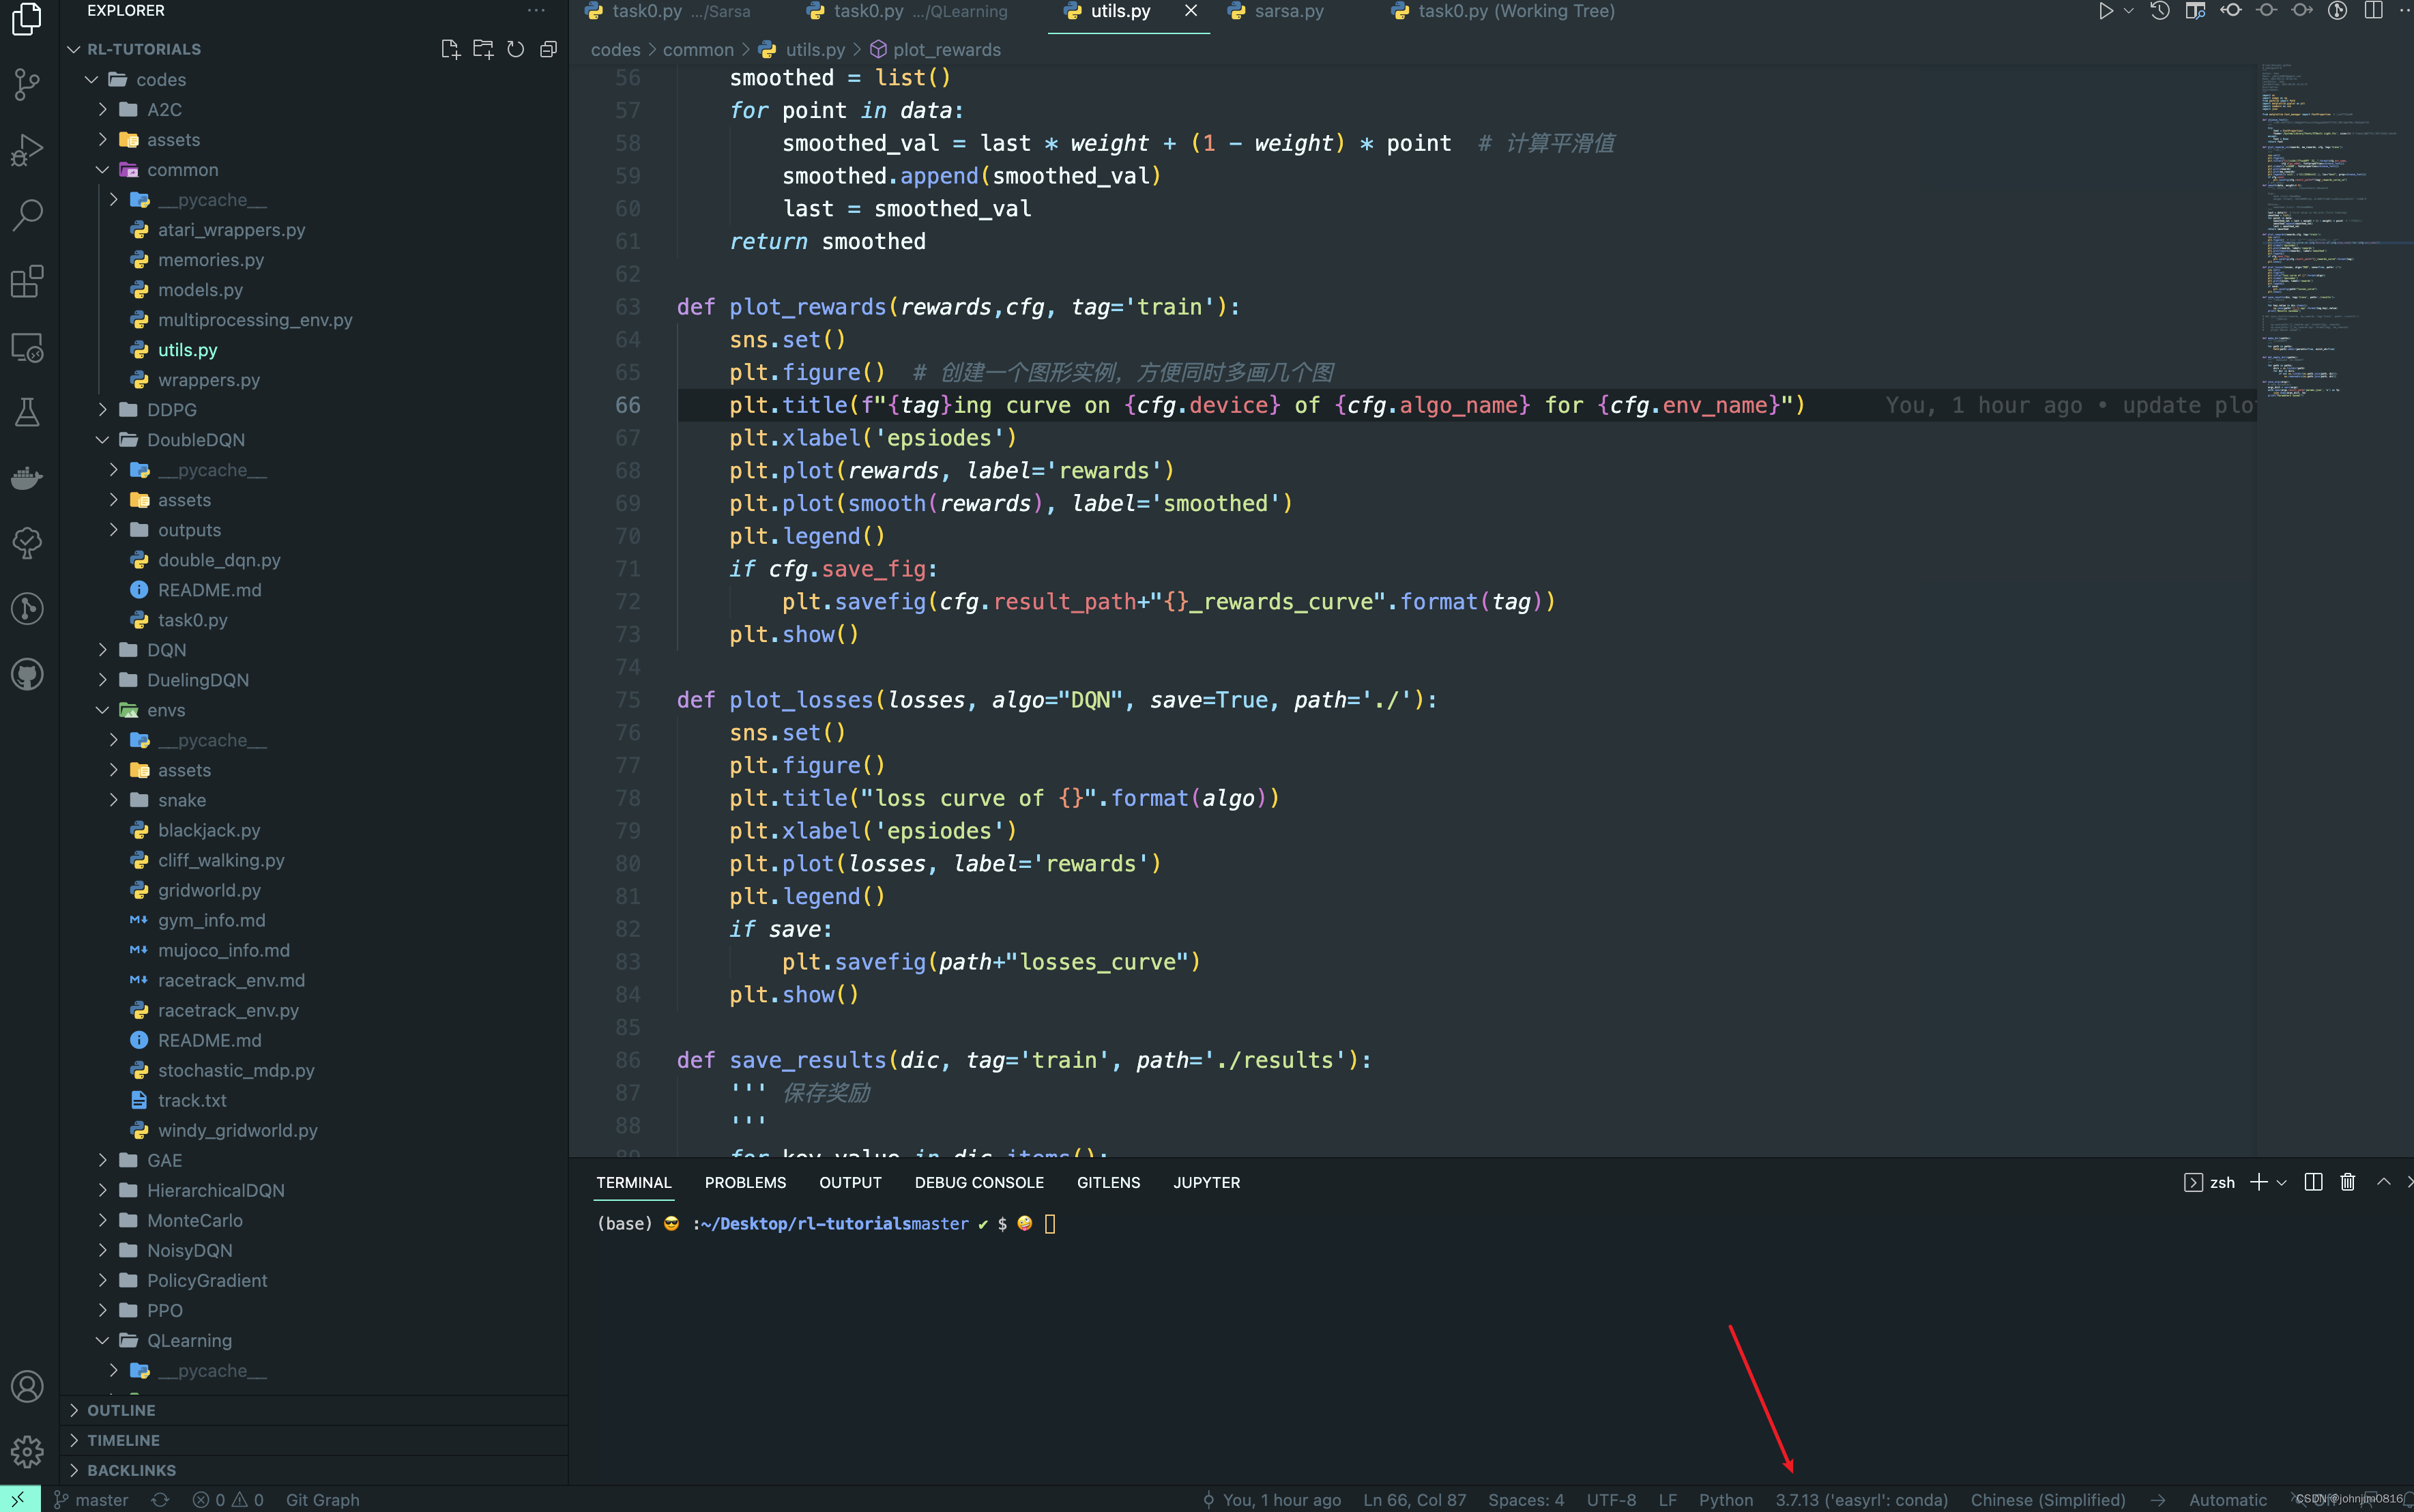The height and width of the screenshot is (1512, 2414).
Task: Switch to the sarsa.py editor tab
Action: pos(1288,11)
